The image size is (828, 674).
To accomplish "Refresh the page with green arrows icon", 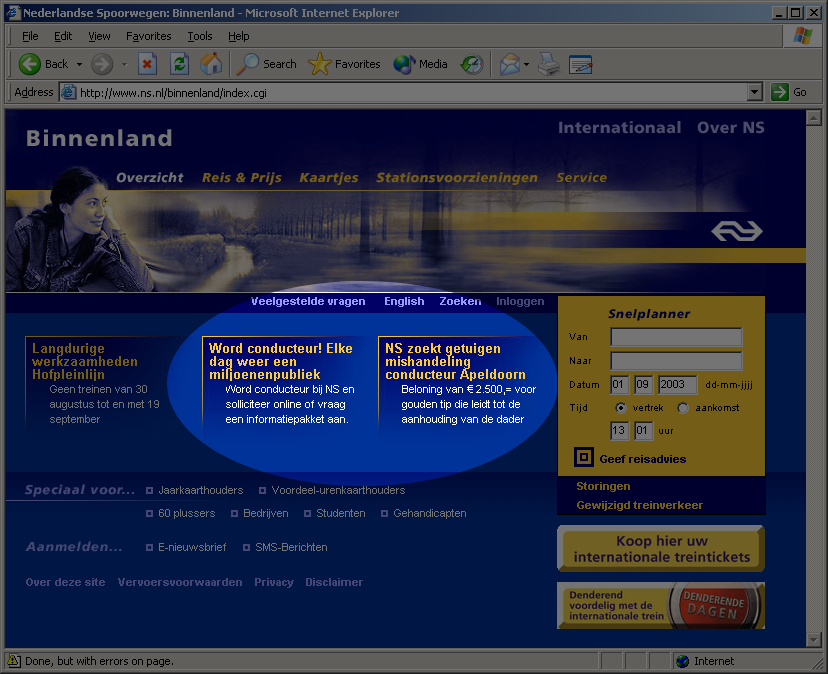I will pyautogui.click(x=180, y=64).
